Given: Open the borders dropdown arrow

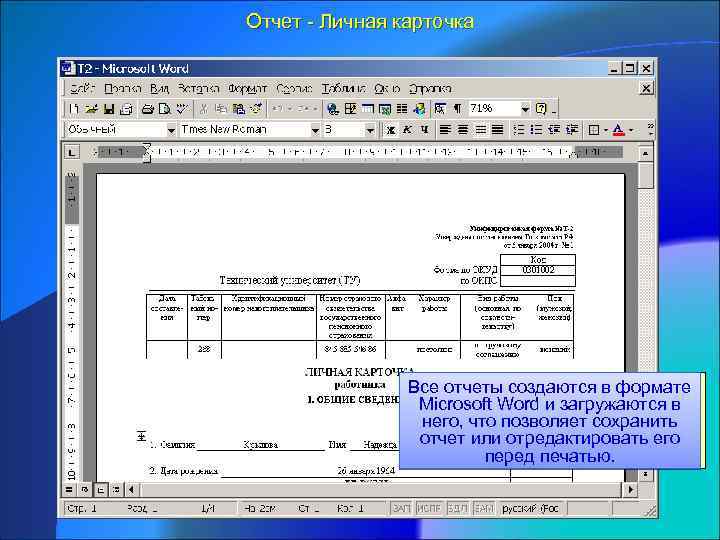Looking at the screenshot, I should click(x=606, y=130).
